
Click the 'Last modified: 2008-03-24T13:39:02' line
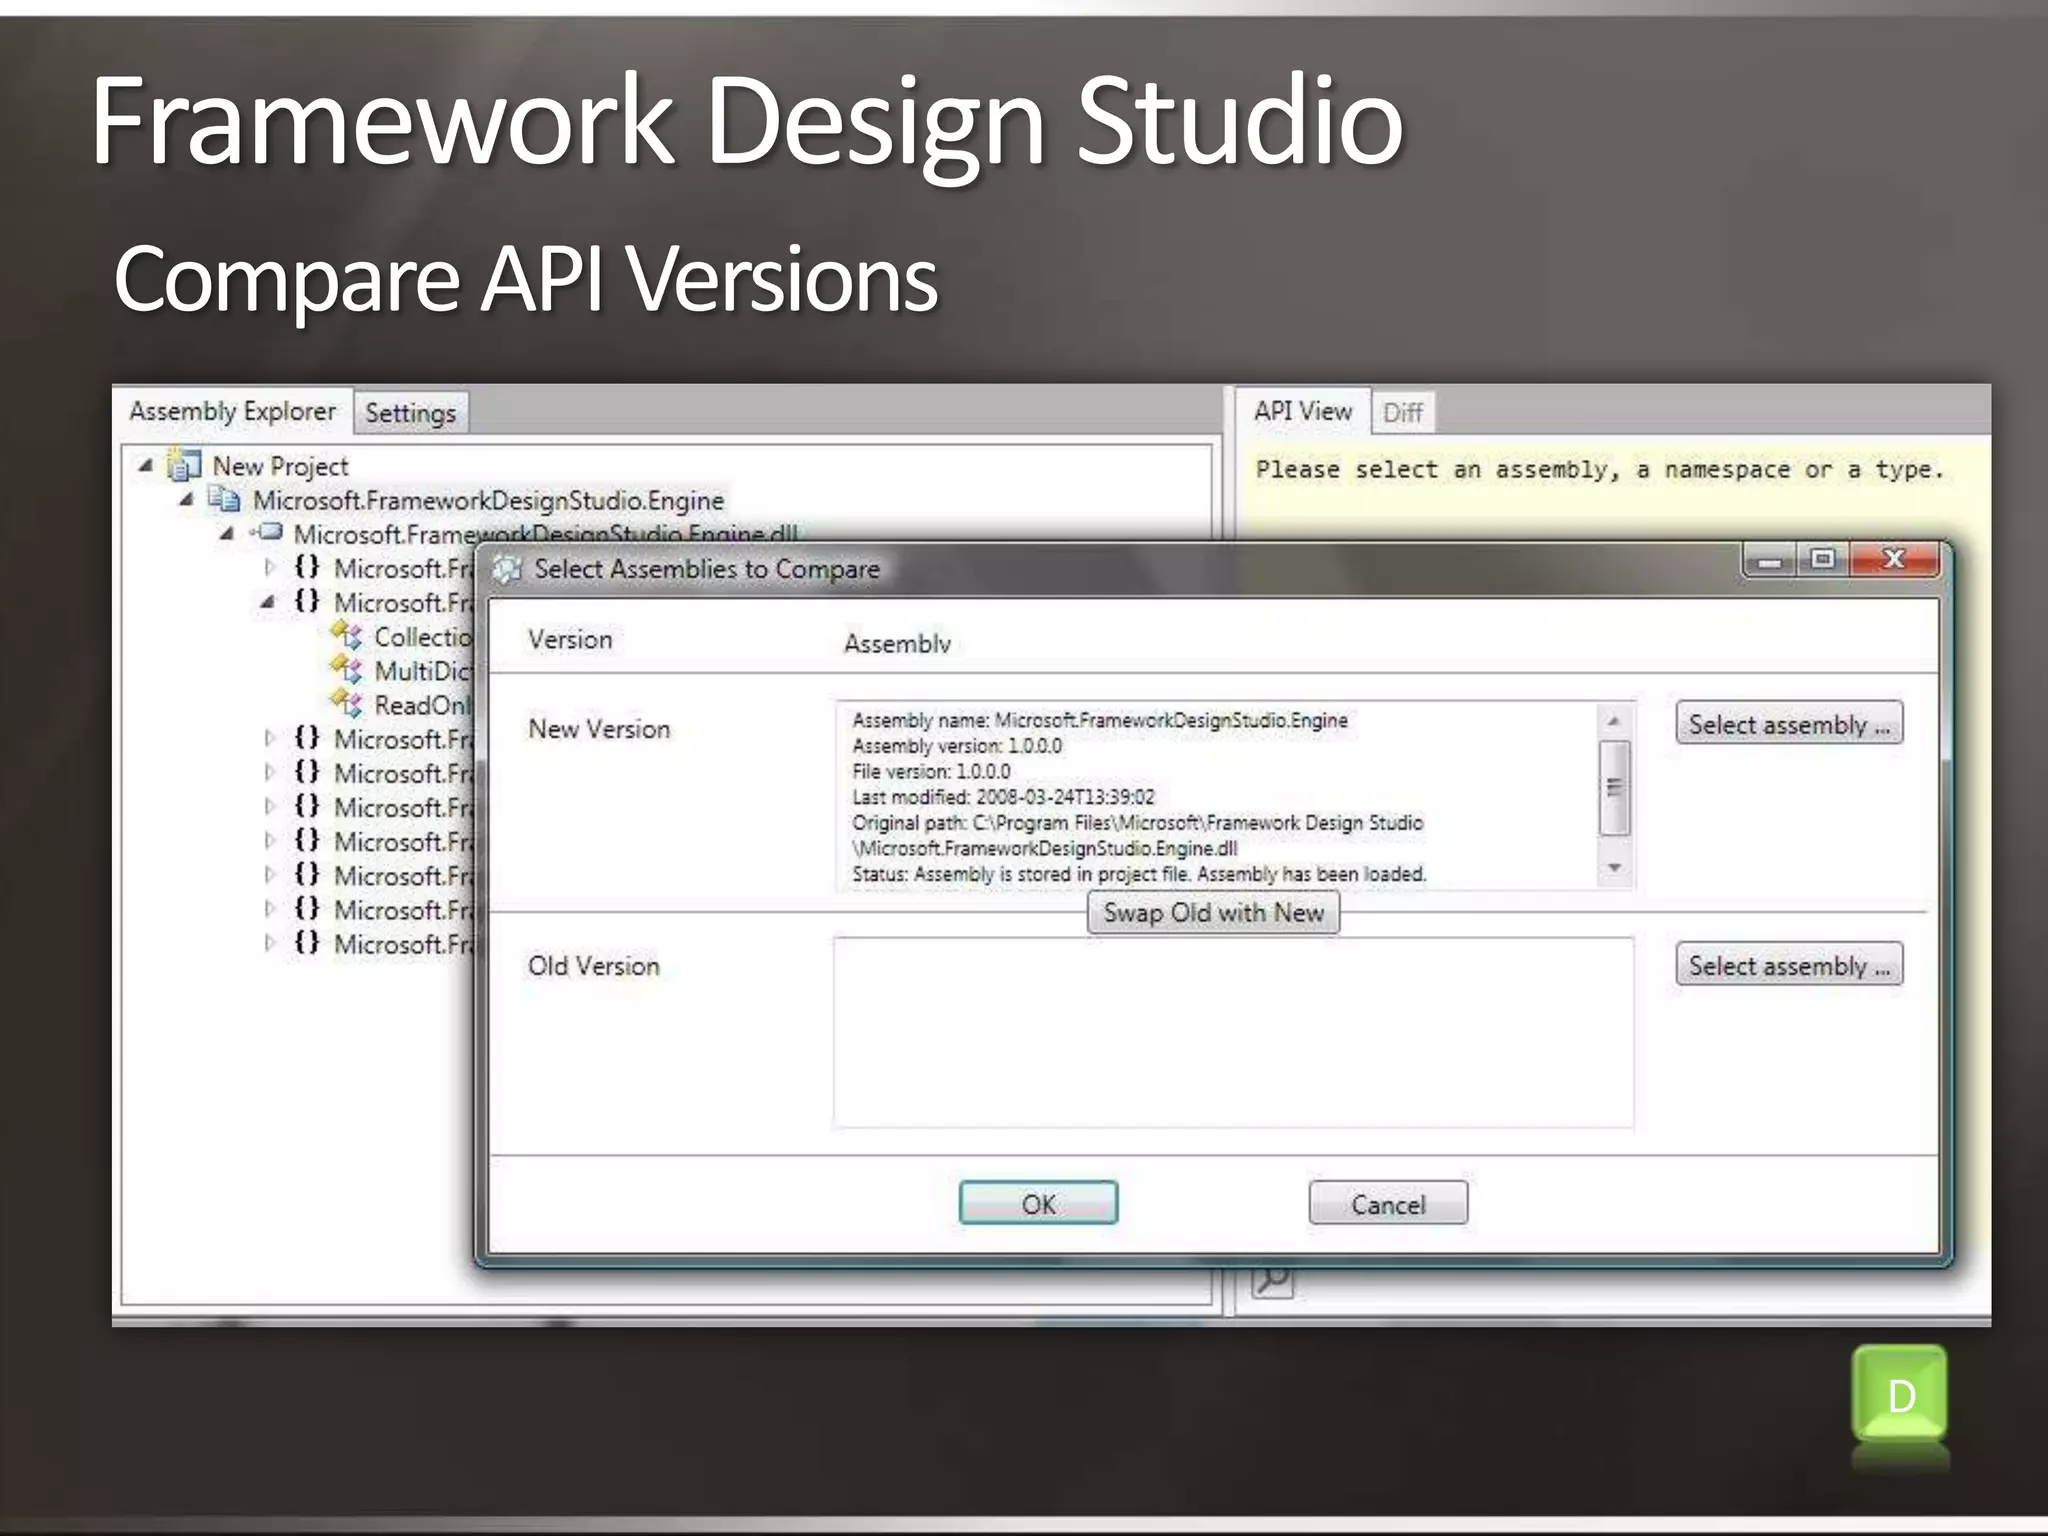pos(1003,797)
